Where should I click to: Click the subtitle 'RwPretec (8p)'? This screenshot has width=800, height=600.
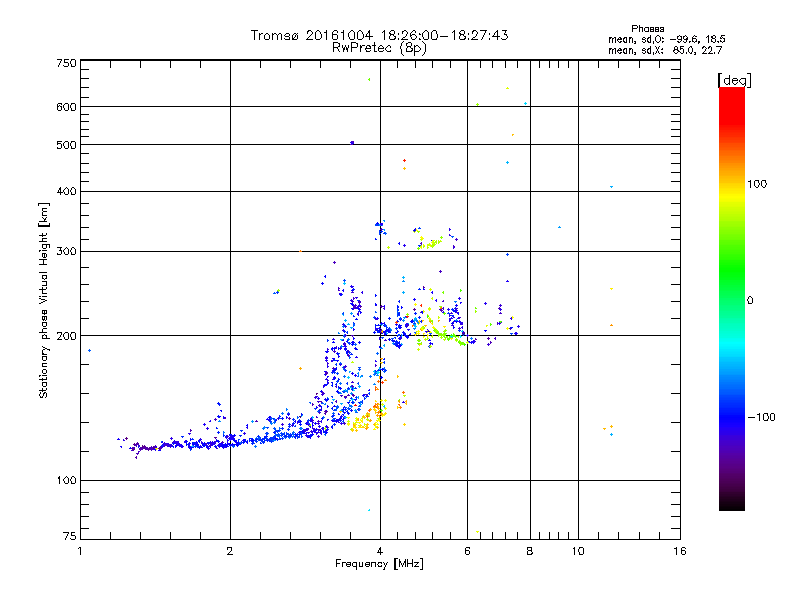pyautogui.click(x=379, y=48)
